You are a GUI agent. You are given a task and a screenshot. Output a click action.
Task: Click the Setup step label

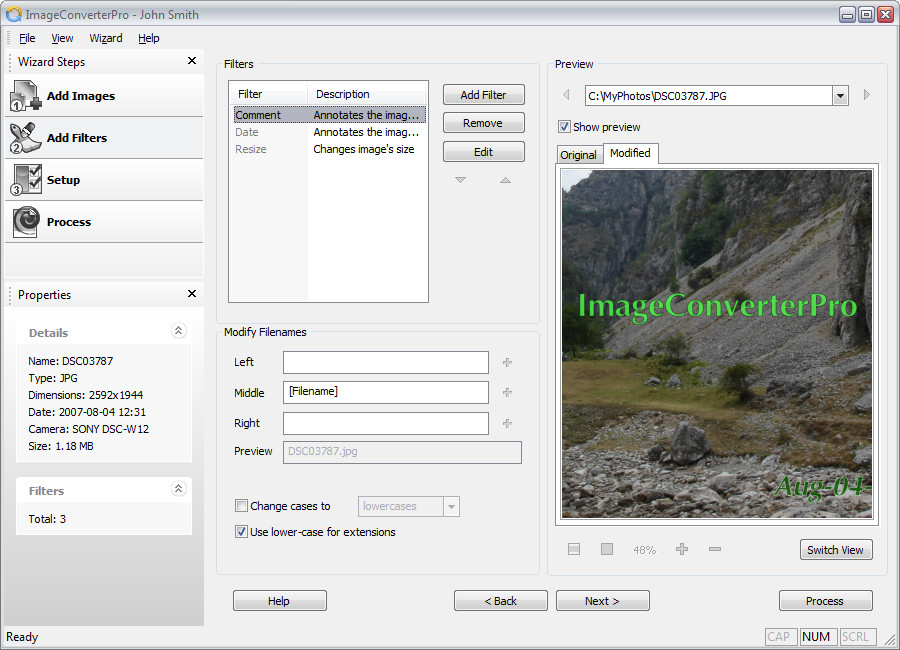[x=63, y=180]
